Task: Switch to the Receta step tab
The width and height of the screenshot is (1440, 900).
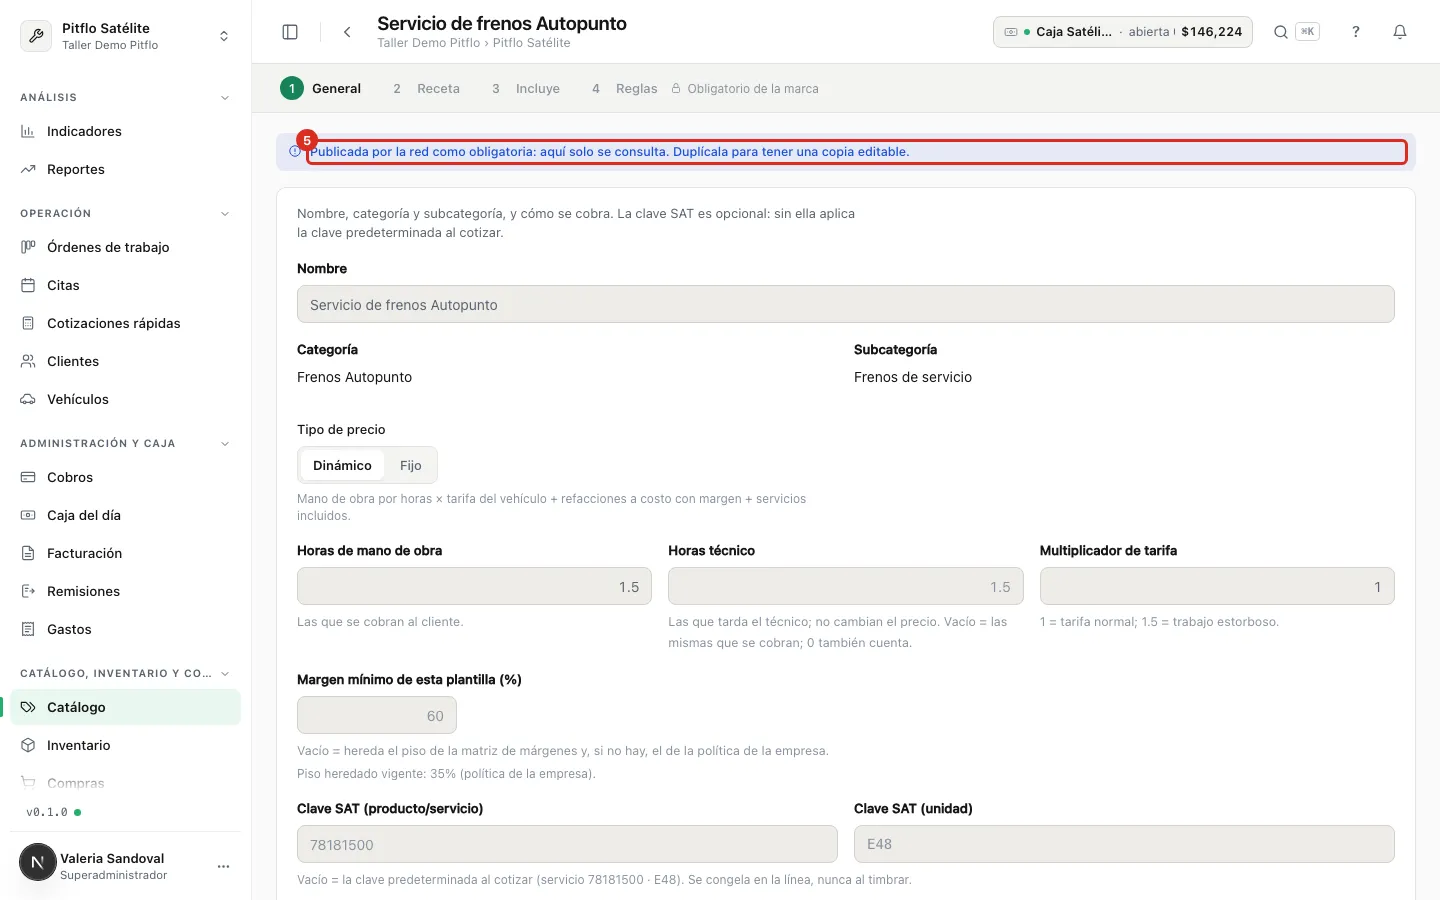Action: click(x=426, y=88)
